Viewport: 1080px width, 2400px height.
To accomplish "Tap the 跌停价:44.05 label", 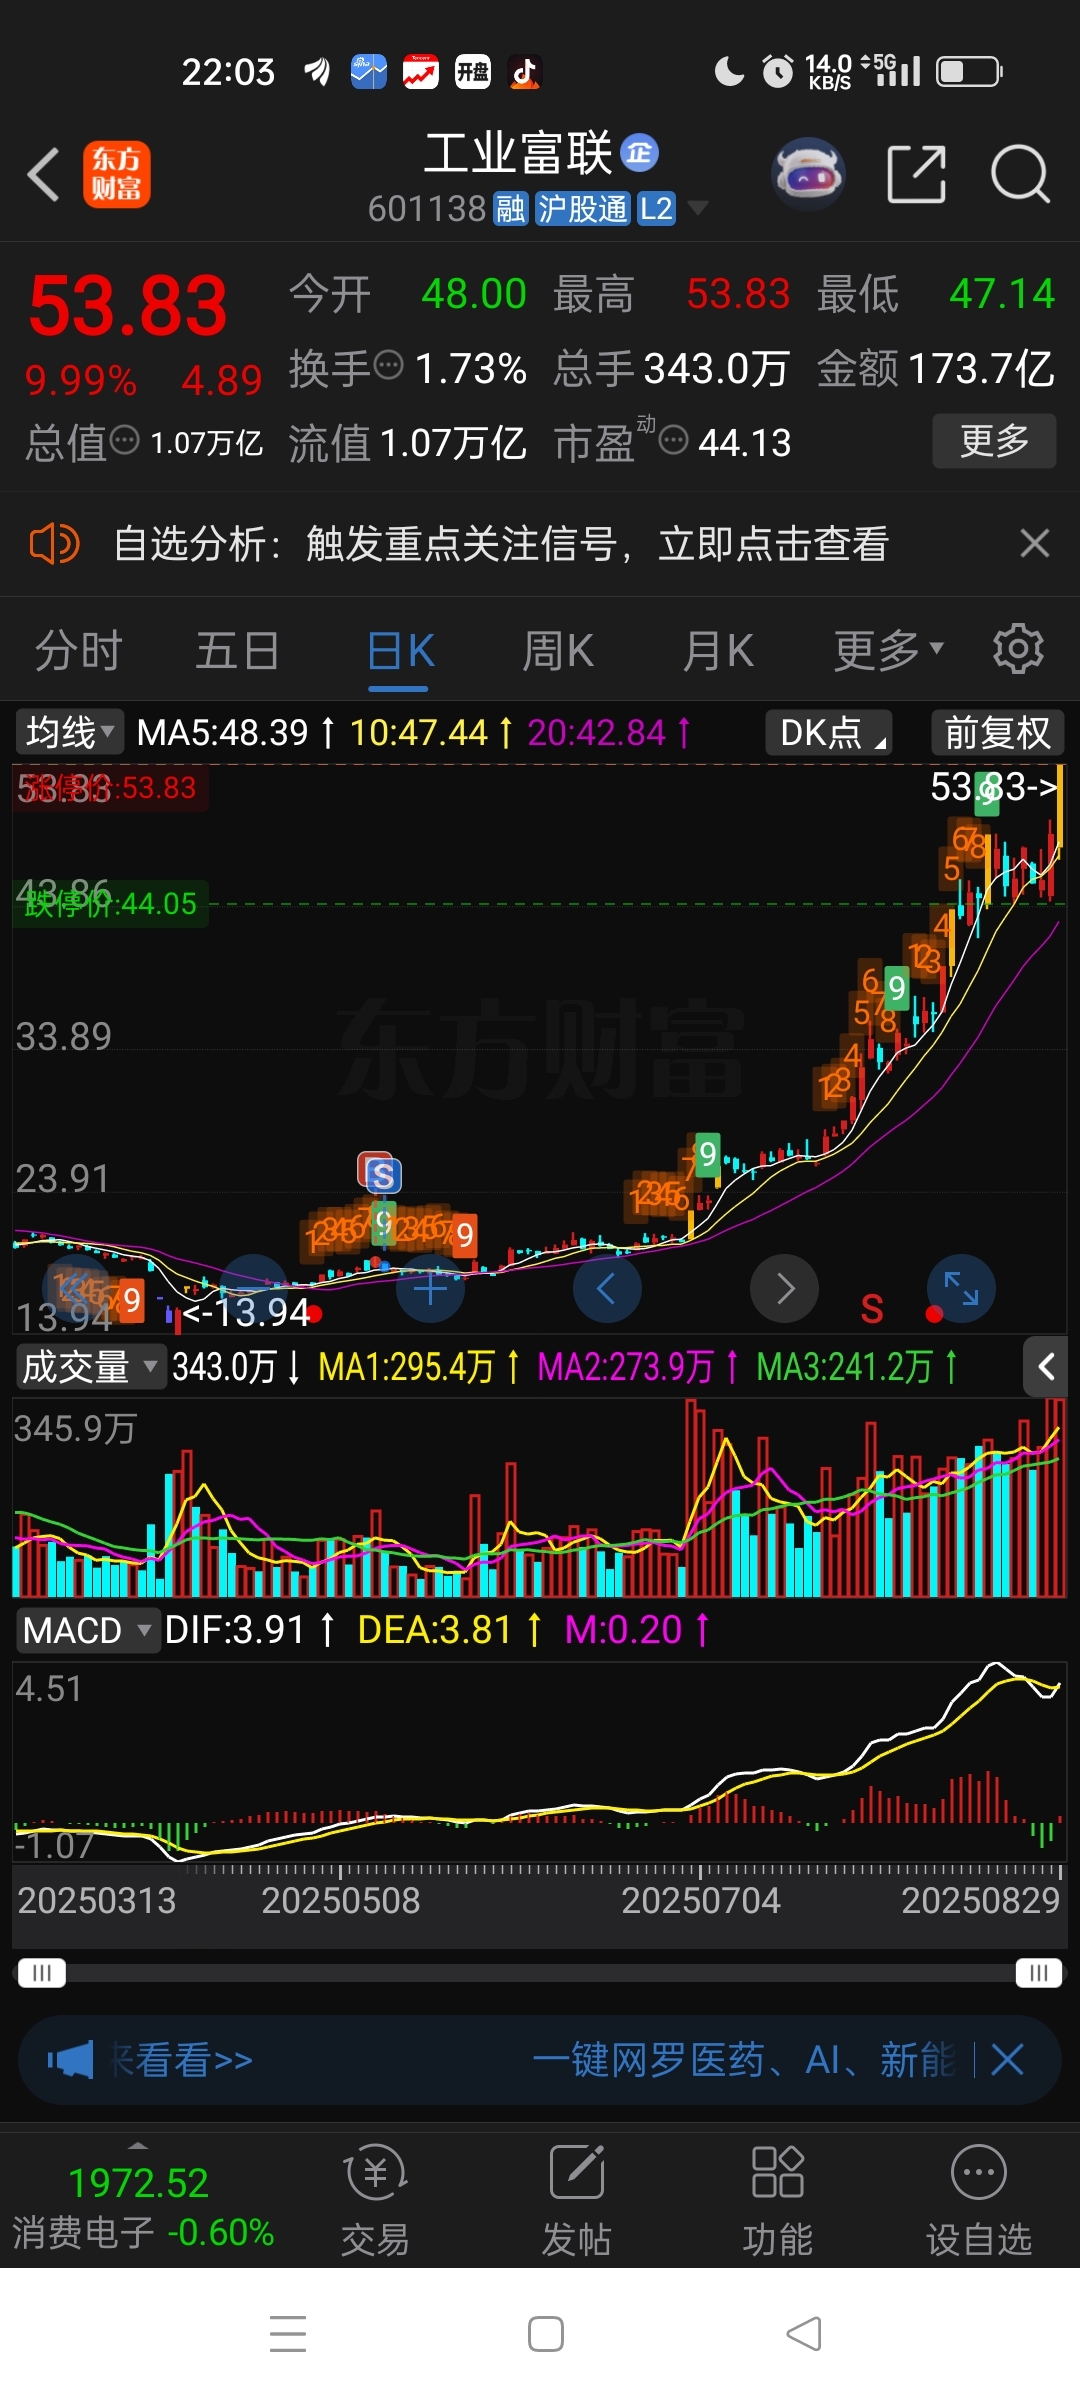I will click(111, 904).
